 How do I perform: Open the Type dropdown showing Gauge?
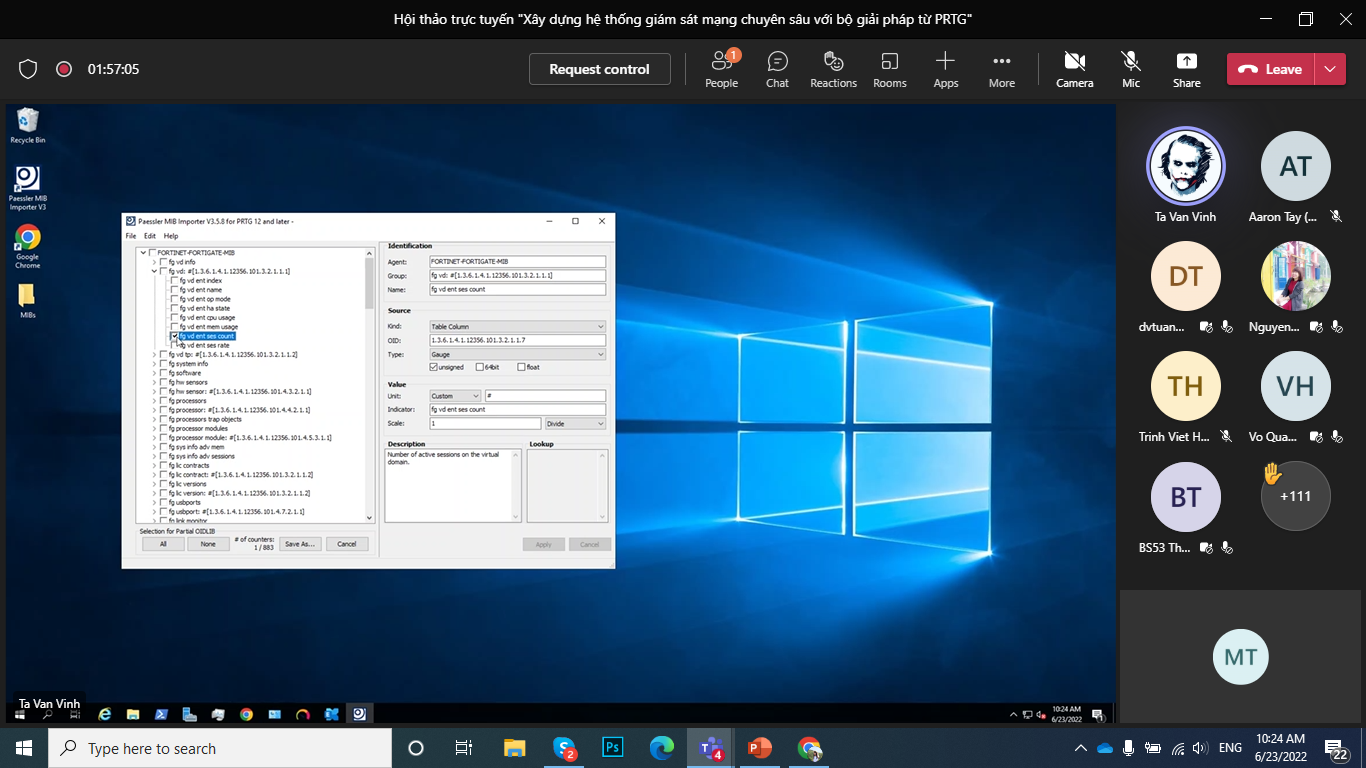pos(518,354)
